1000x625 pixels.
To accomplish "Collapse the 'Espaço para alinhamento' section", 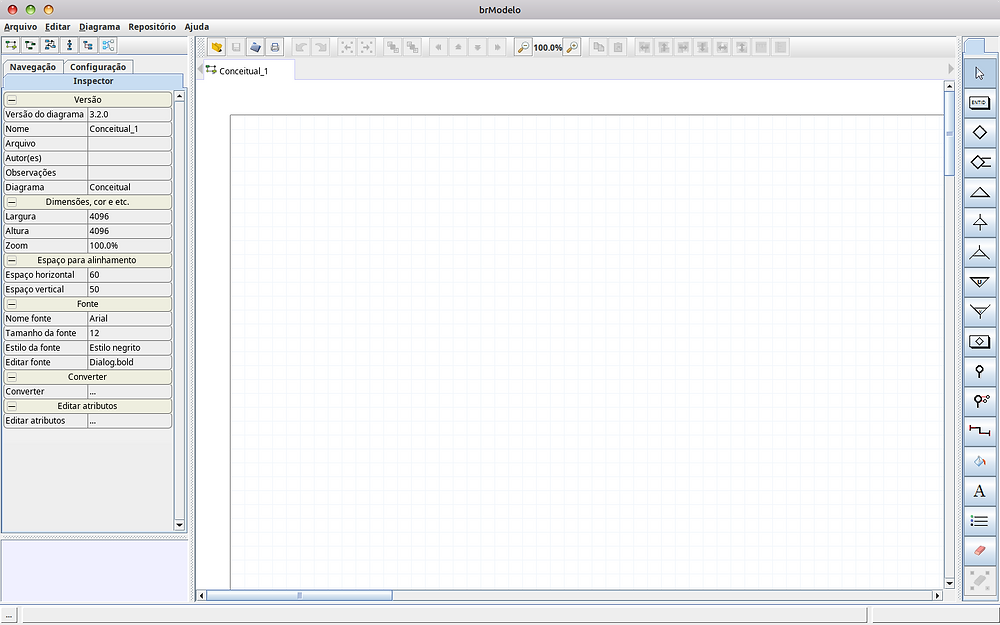I will click(x=11, y=260).
